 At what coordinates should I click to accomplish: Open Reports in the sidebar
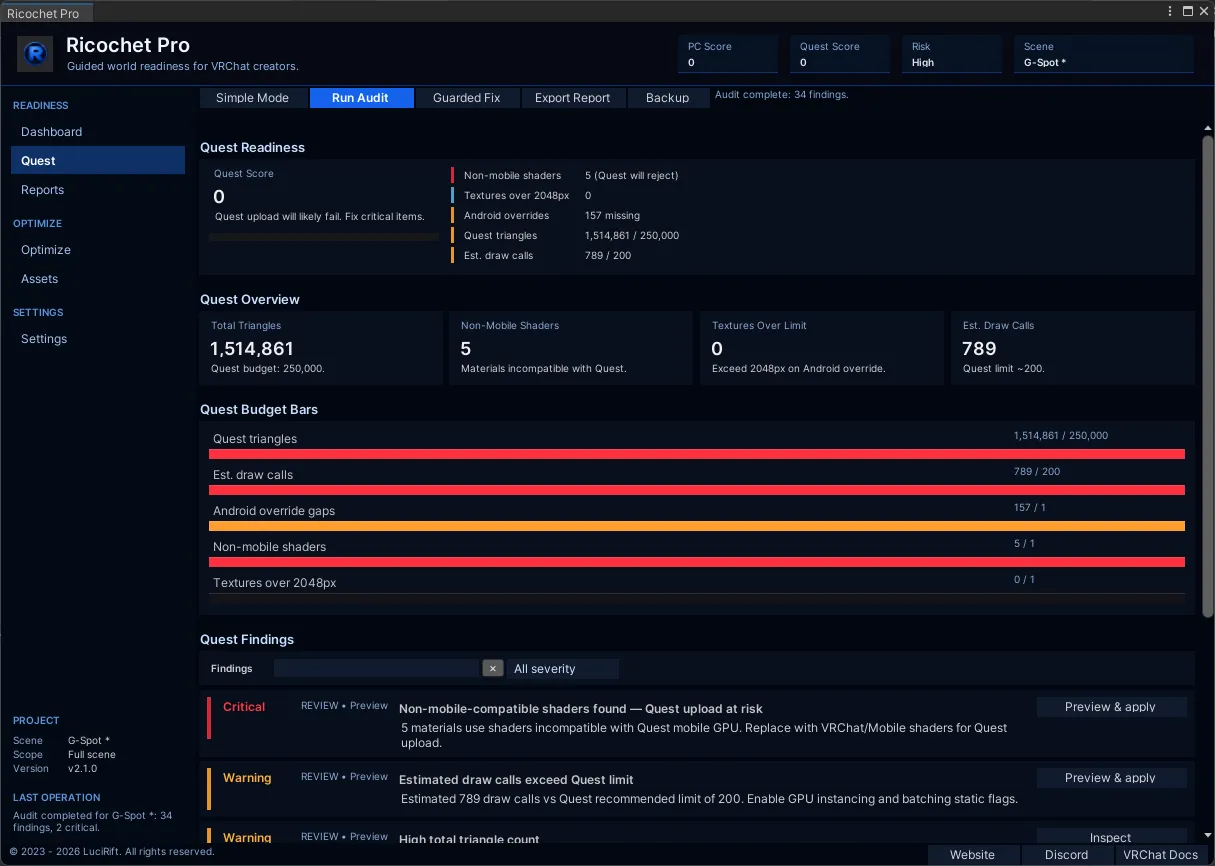click(98, 190)
